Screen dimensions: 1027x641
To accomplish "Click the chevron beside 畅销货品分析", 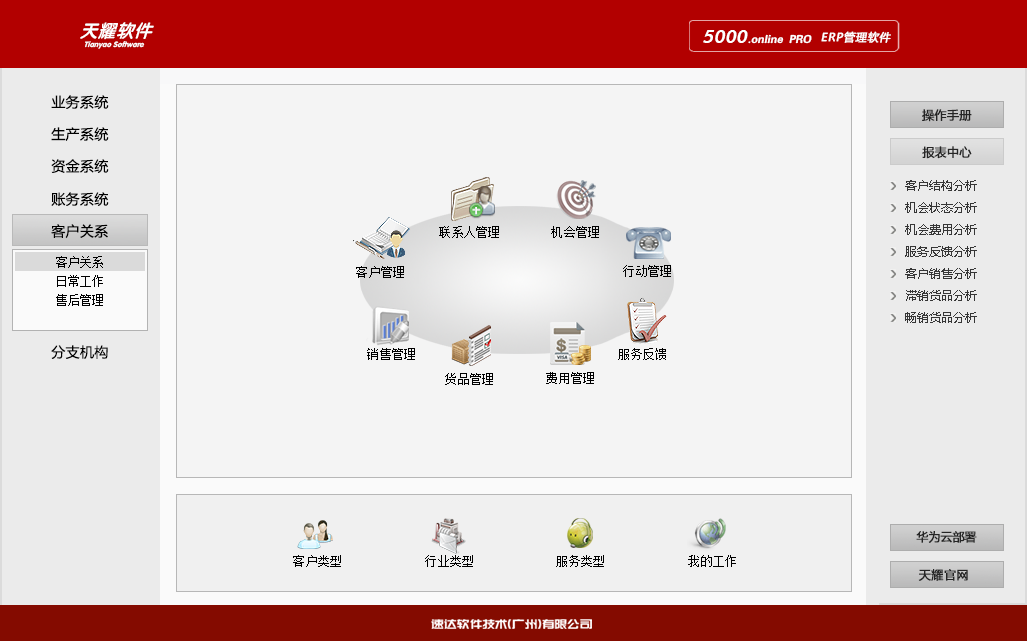I will [893, 318].
